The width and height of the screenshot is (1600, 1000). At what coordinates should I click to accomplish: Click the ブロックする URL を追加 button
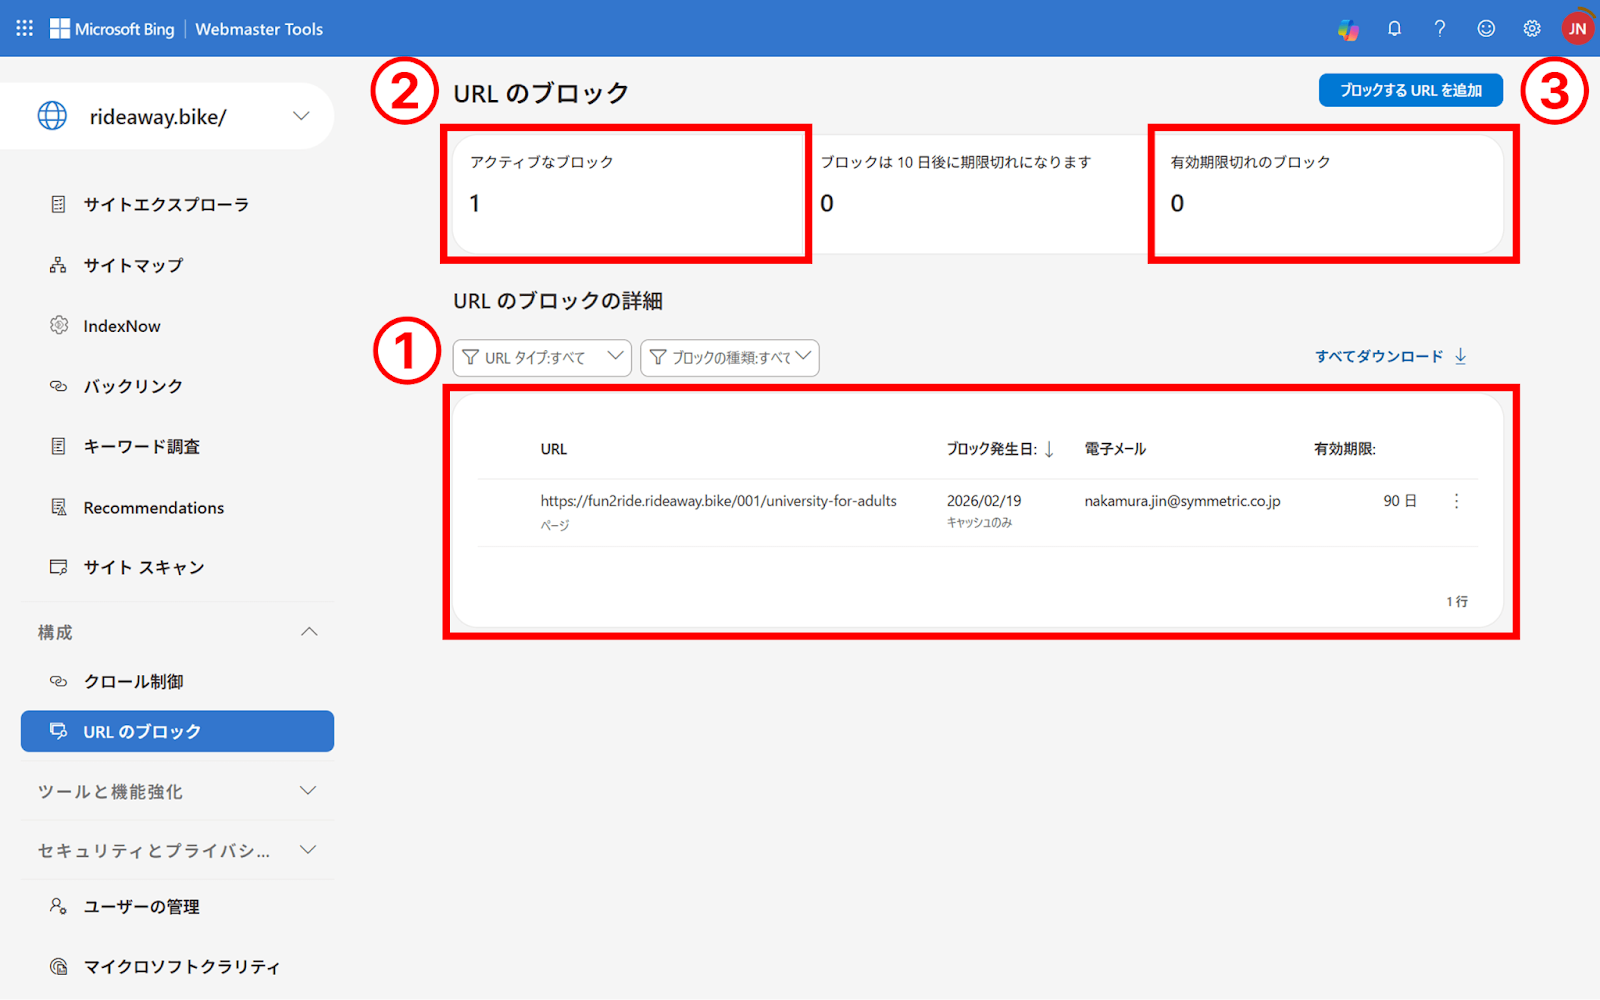[x=1410, y=90]
